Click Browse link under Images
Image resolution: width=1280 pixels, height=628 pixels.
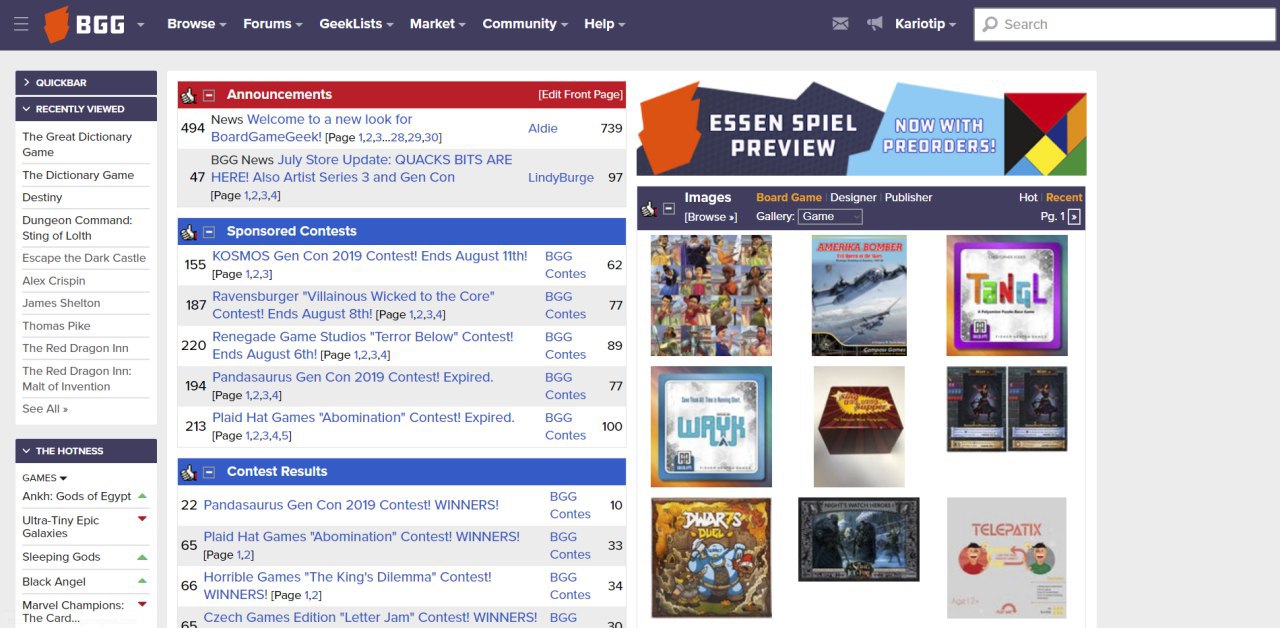pos(711,217)
